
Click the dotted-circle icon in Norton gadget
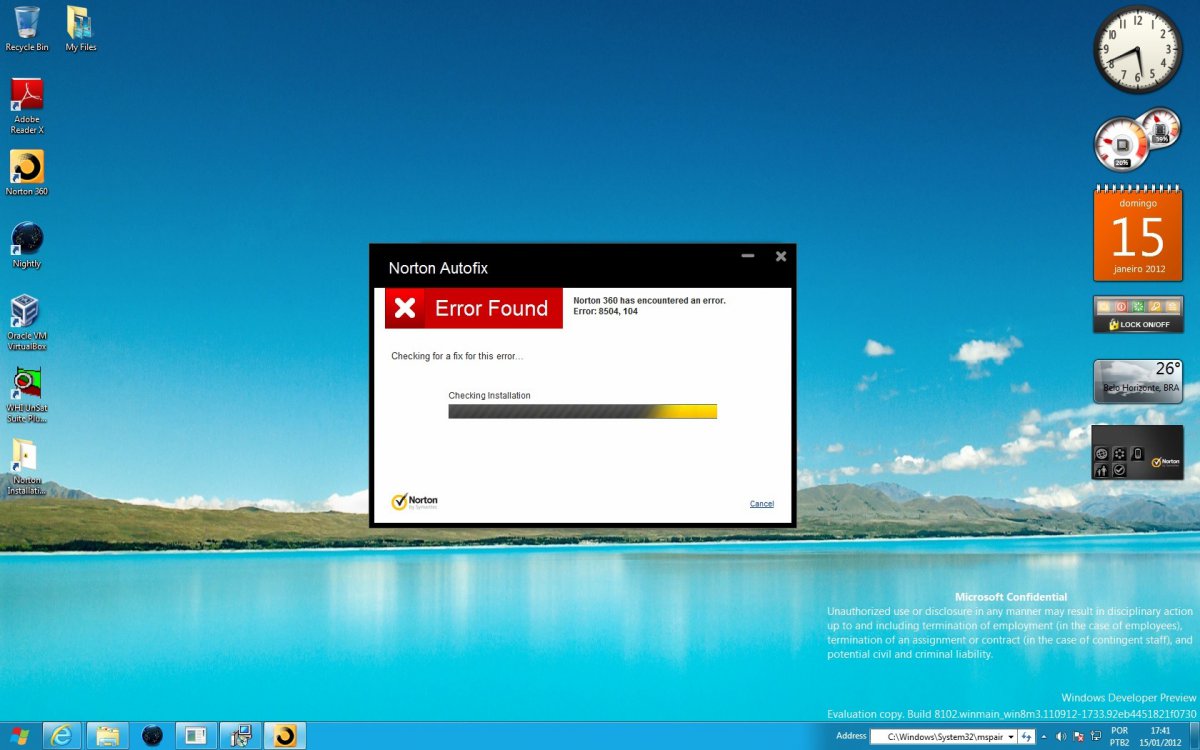click(1120, 453)
